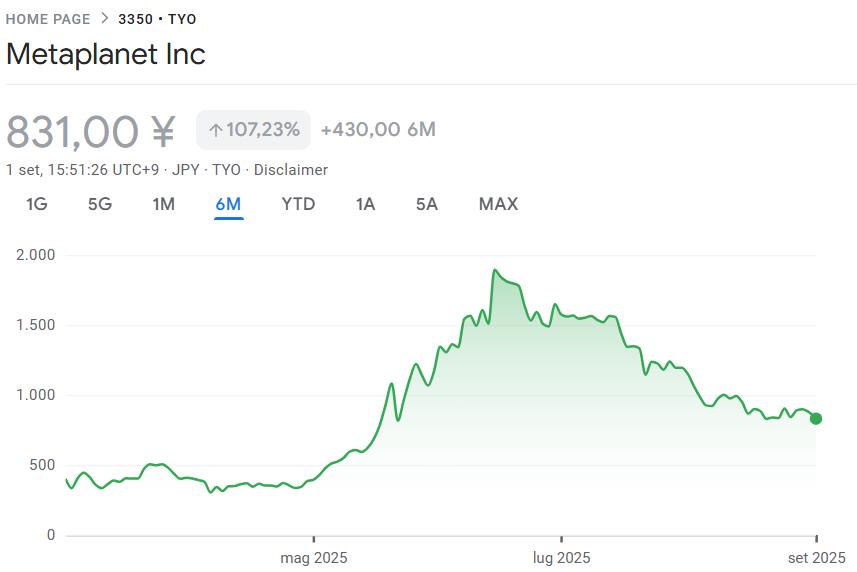Select the 5A time range

[x=427, y=204]
